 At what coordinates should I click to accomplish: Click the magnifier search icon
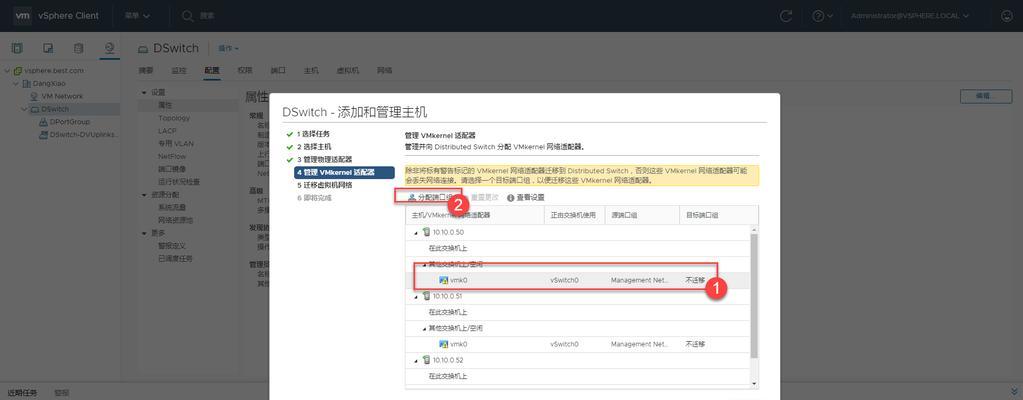187,16
